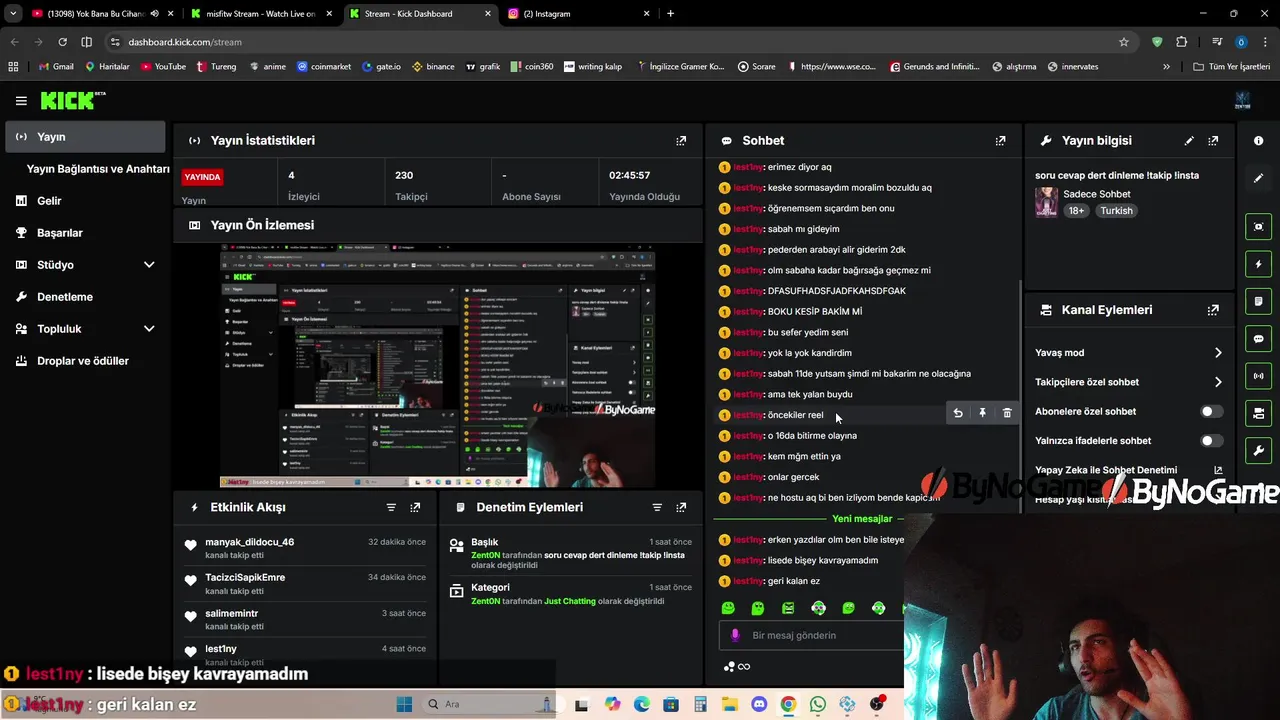Open the chat settings dots icon below message box
This screenshot has width=1280, height=720.
729,667
